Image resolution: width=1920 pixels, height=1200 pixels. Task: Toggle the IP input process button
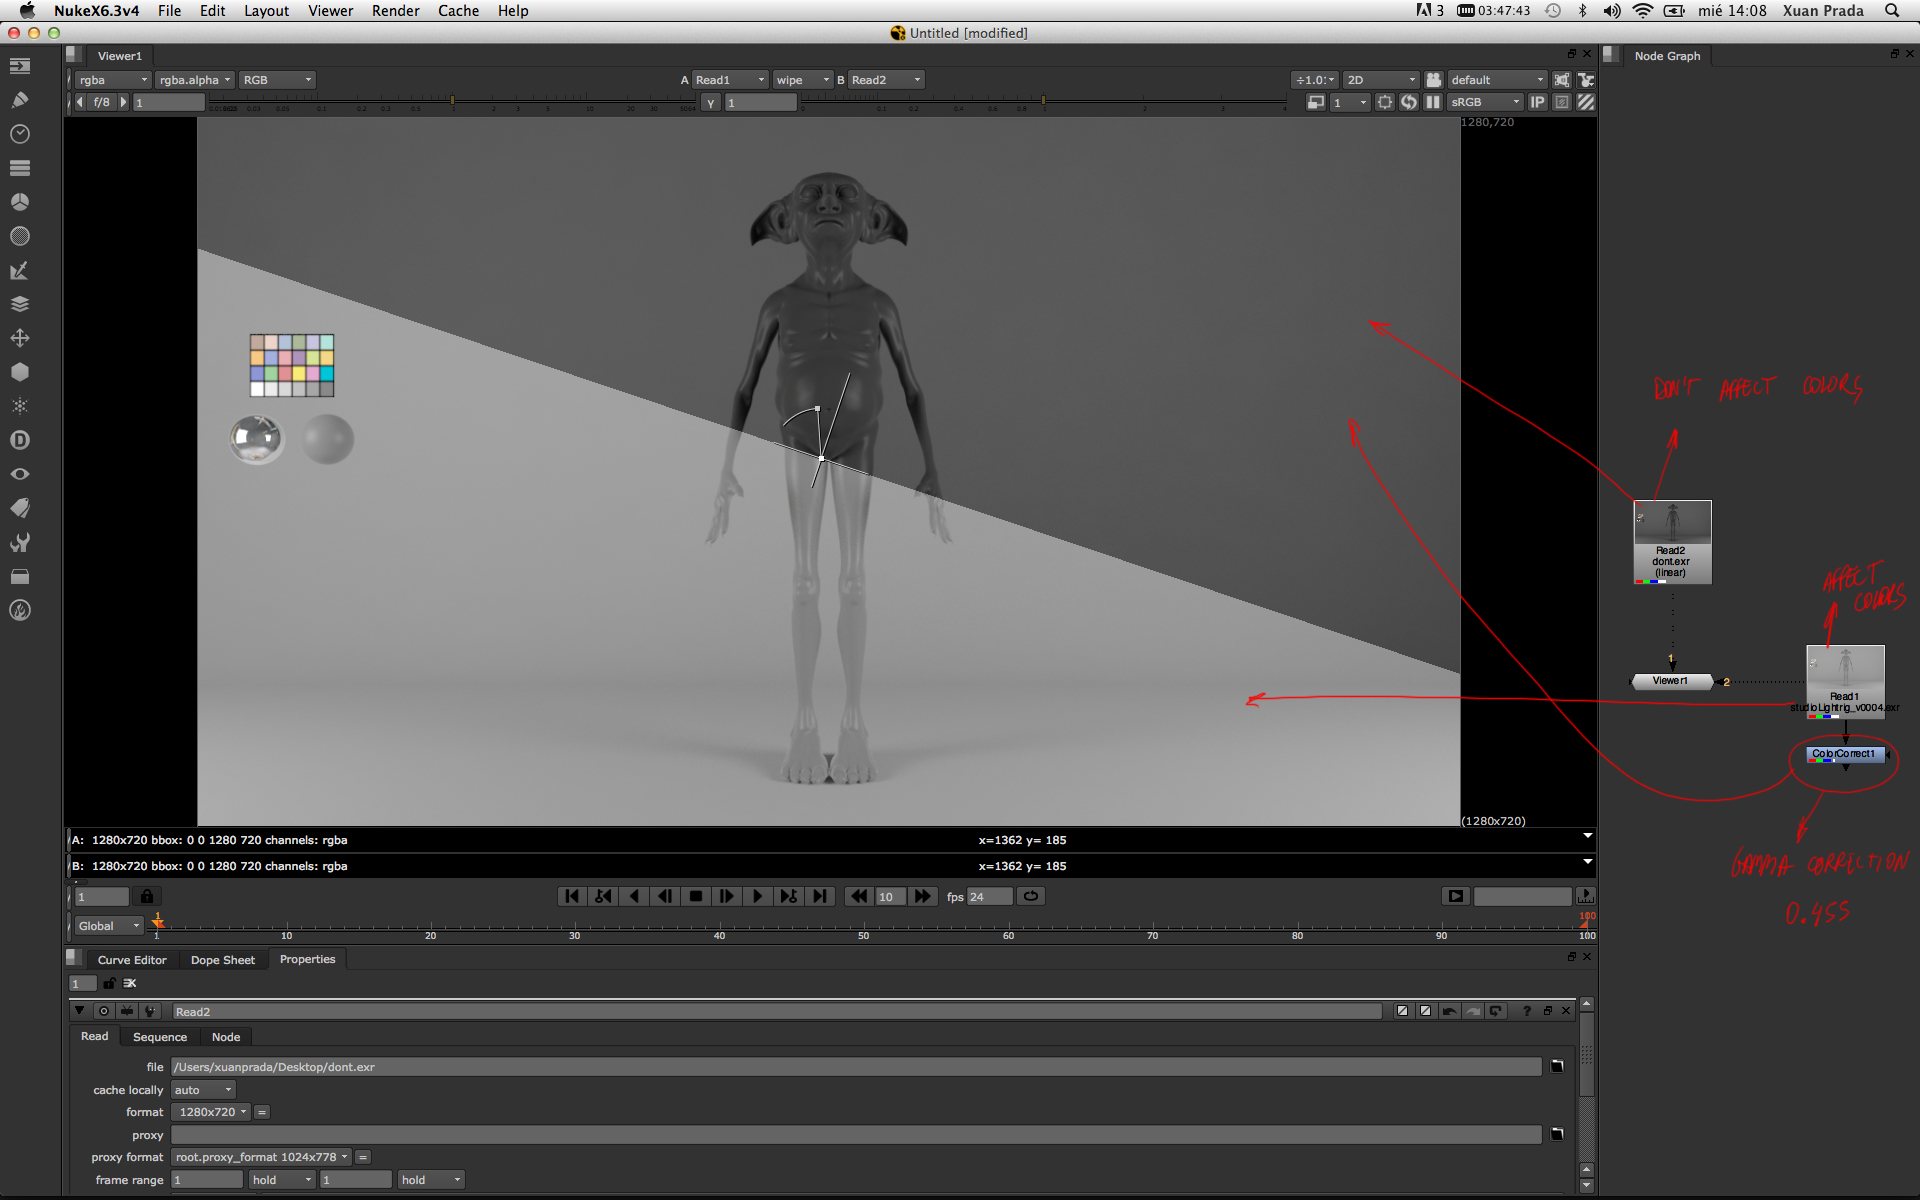point(1538,102)
